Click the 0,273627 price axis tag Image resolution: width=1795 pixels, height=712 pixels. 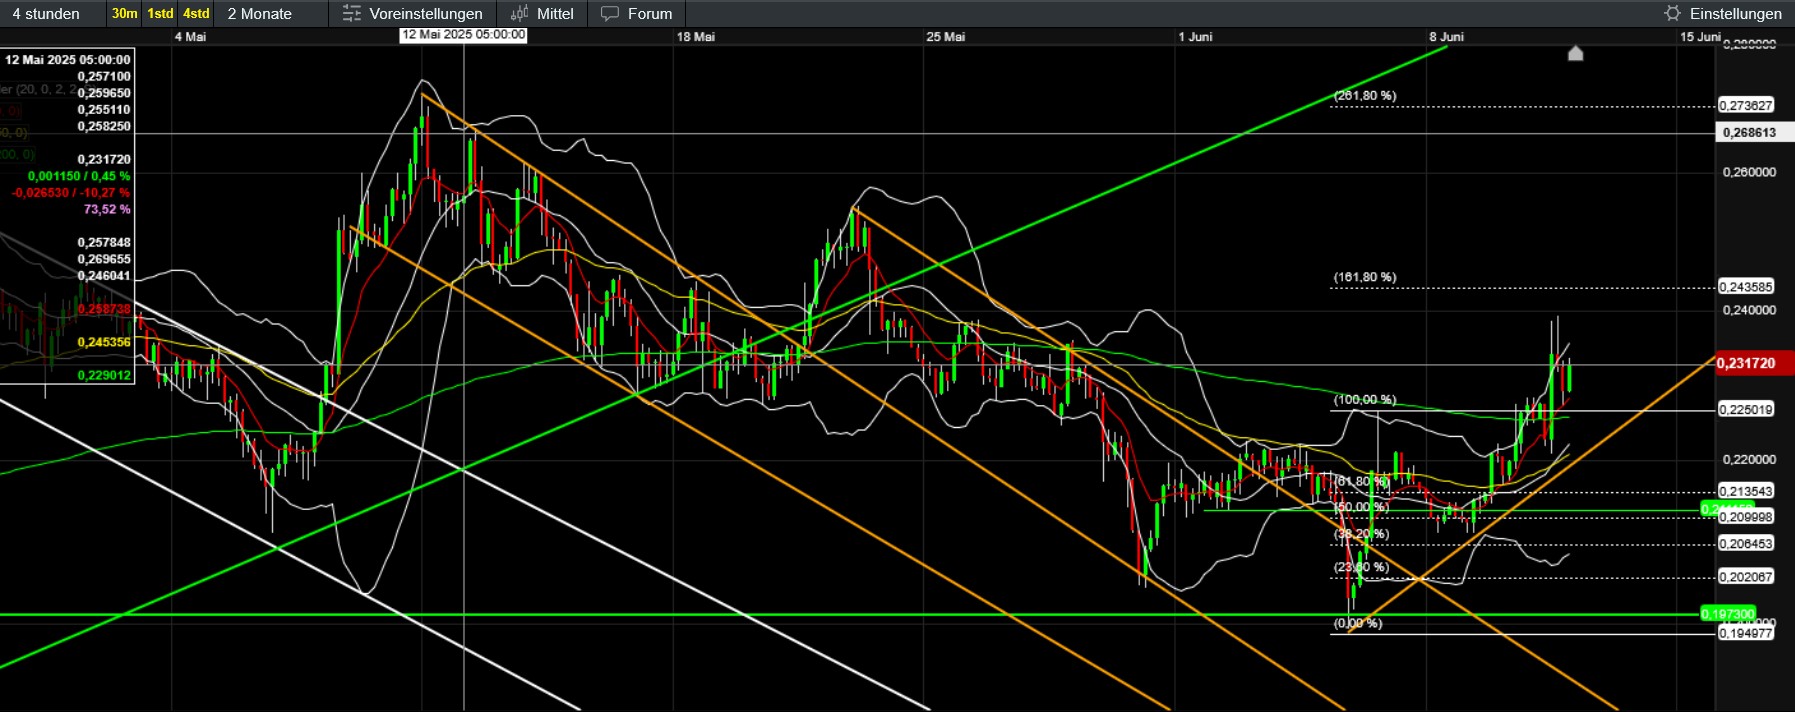click(1745, 106)
